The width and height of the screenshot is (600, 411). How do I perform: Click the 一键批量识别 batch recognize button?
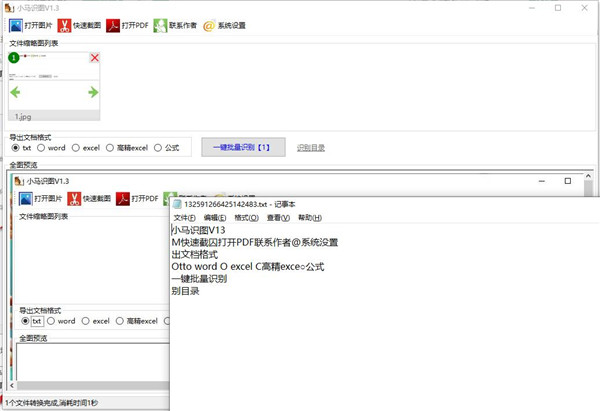tap(236, 147)
